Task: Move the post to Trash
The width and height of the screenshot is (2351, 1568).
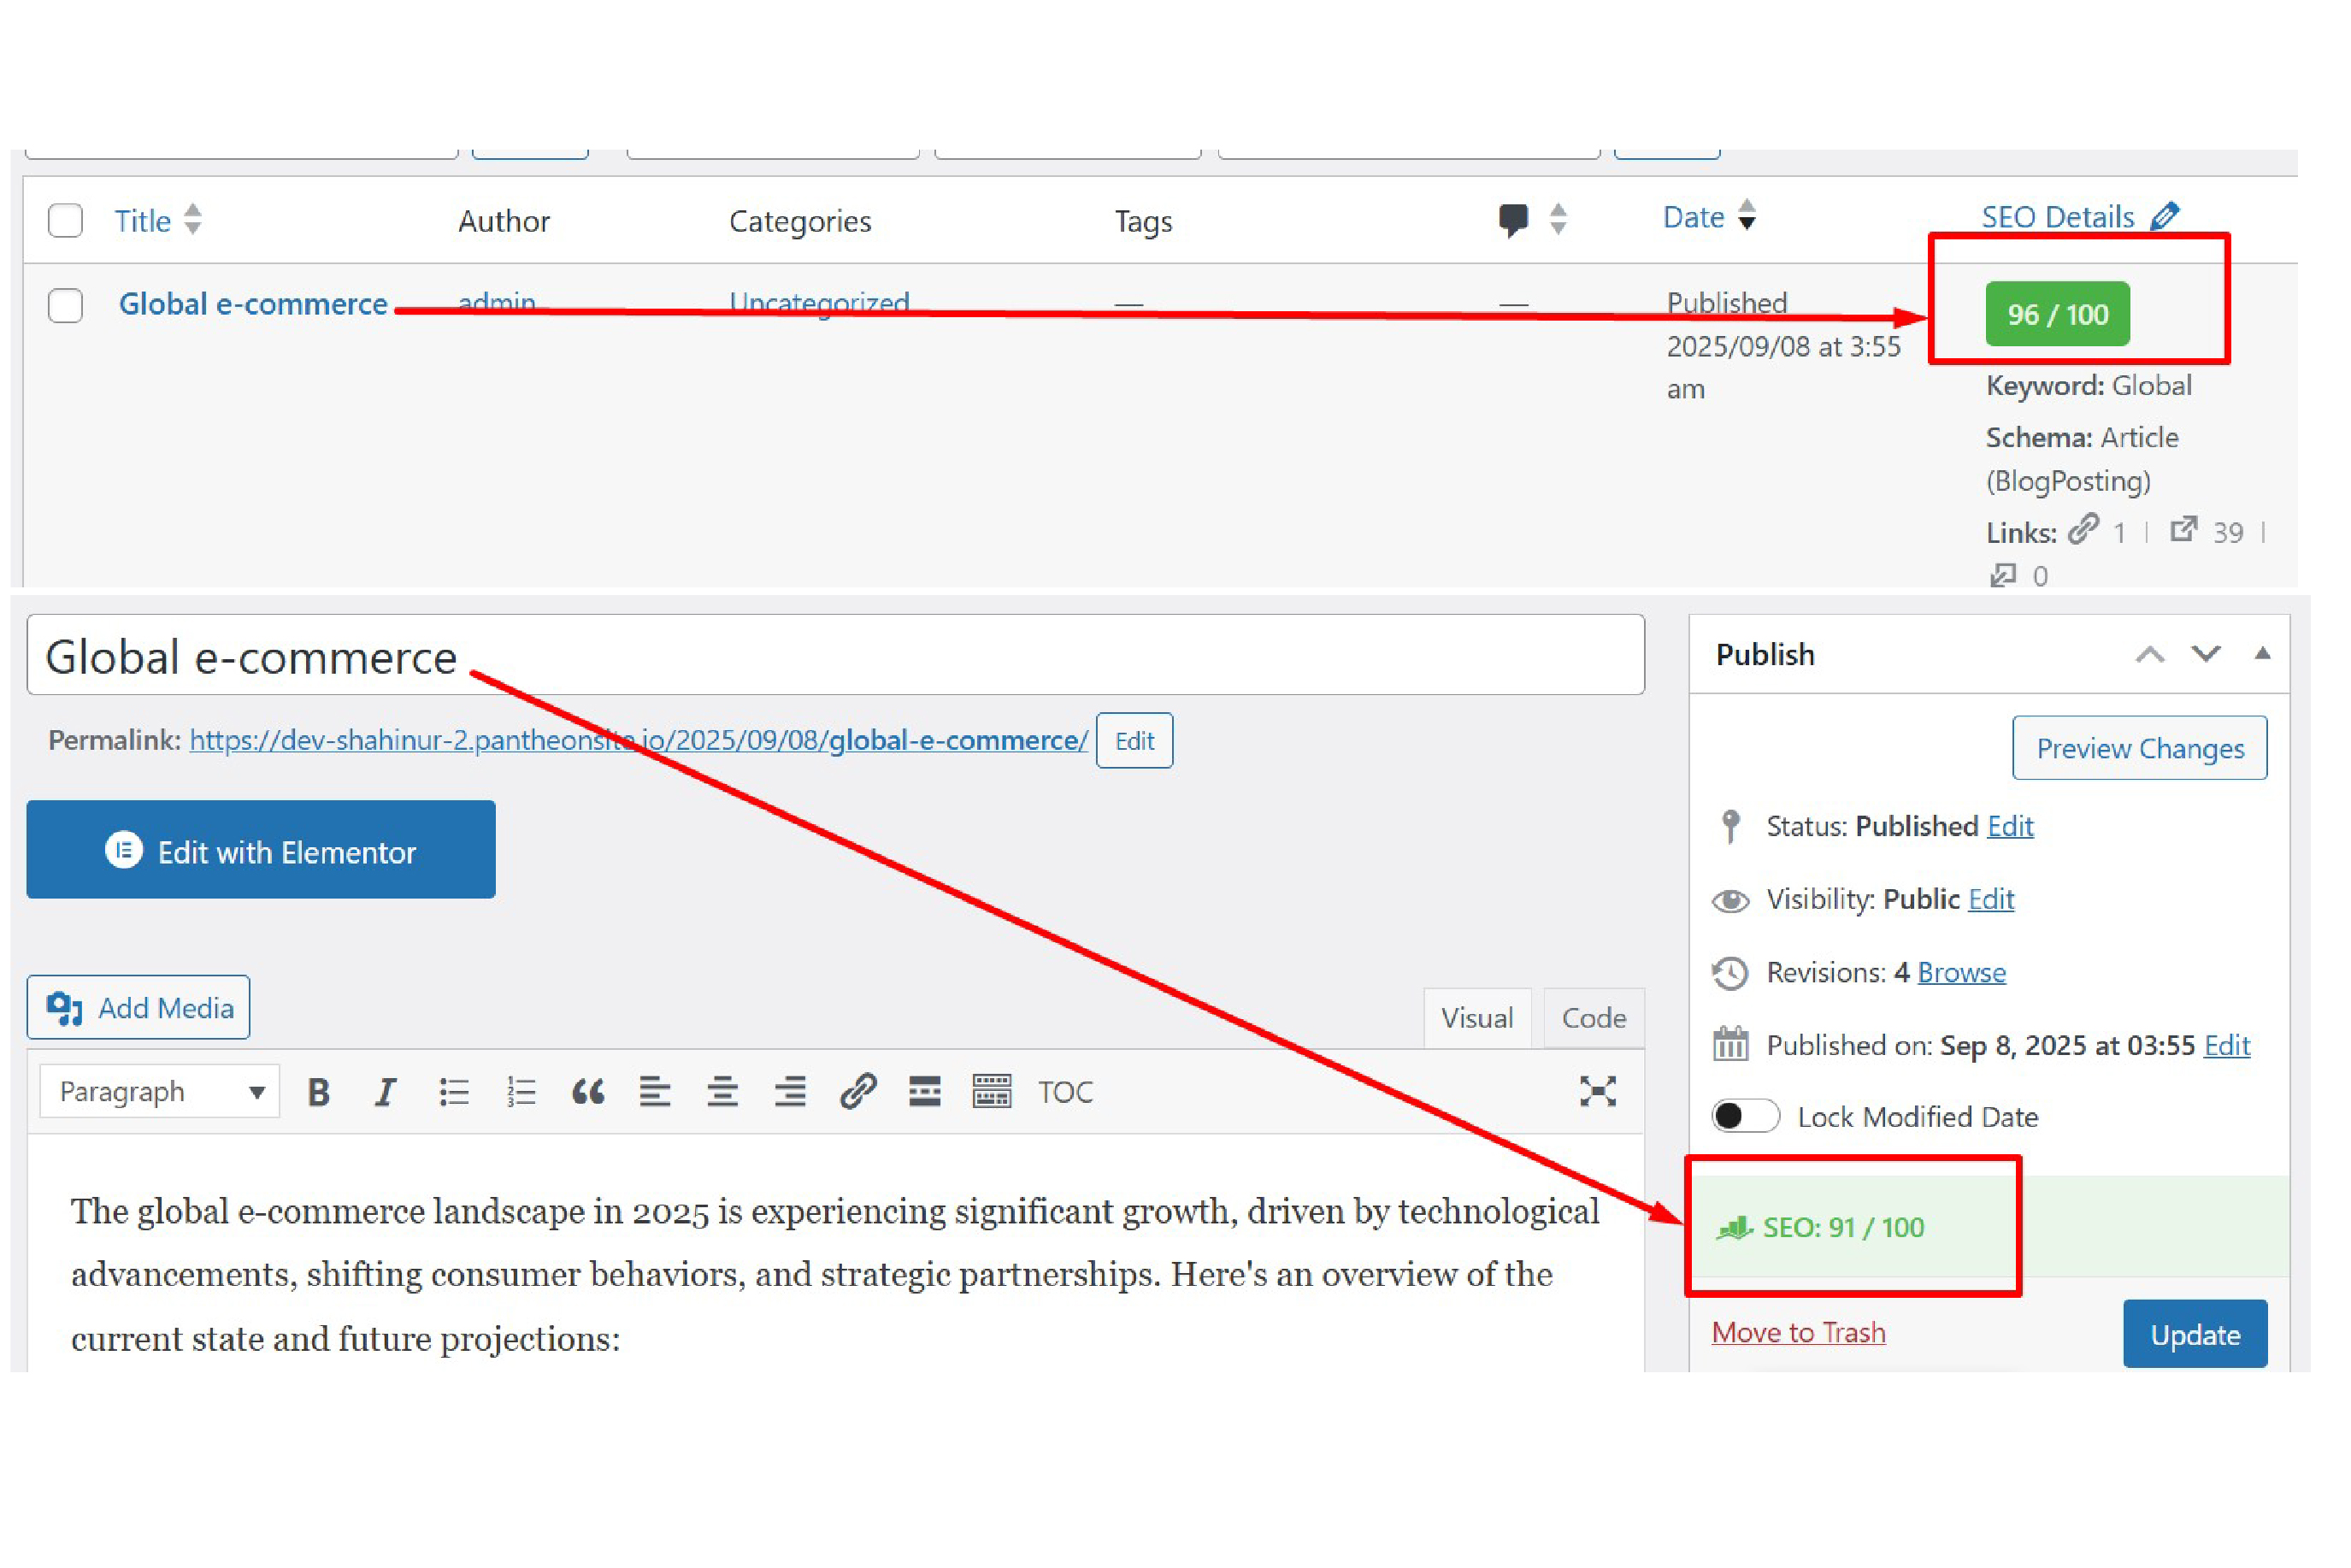Action: click(1798, 1331)
